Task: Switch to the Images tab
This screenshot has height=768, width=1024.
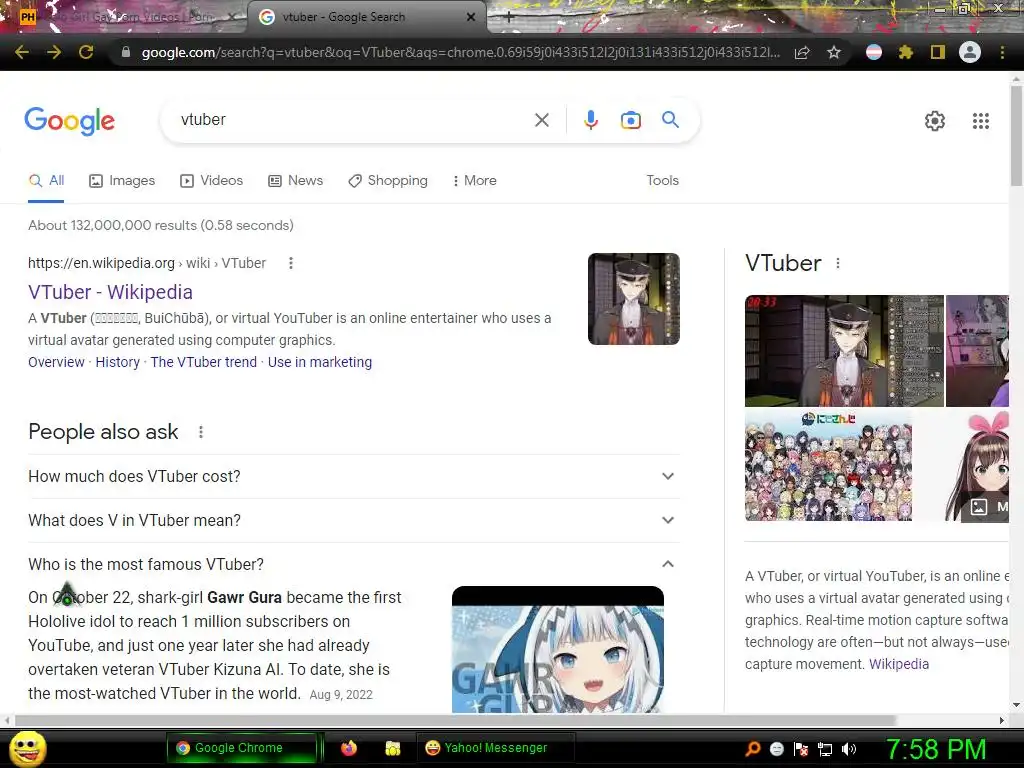Action: click(x=122, y=180)
